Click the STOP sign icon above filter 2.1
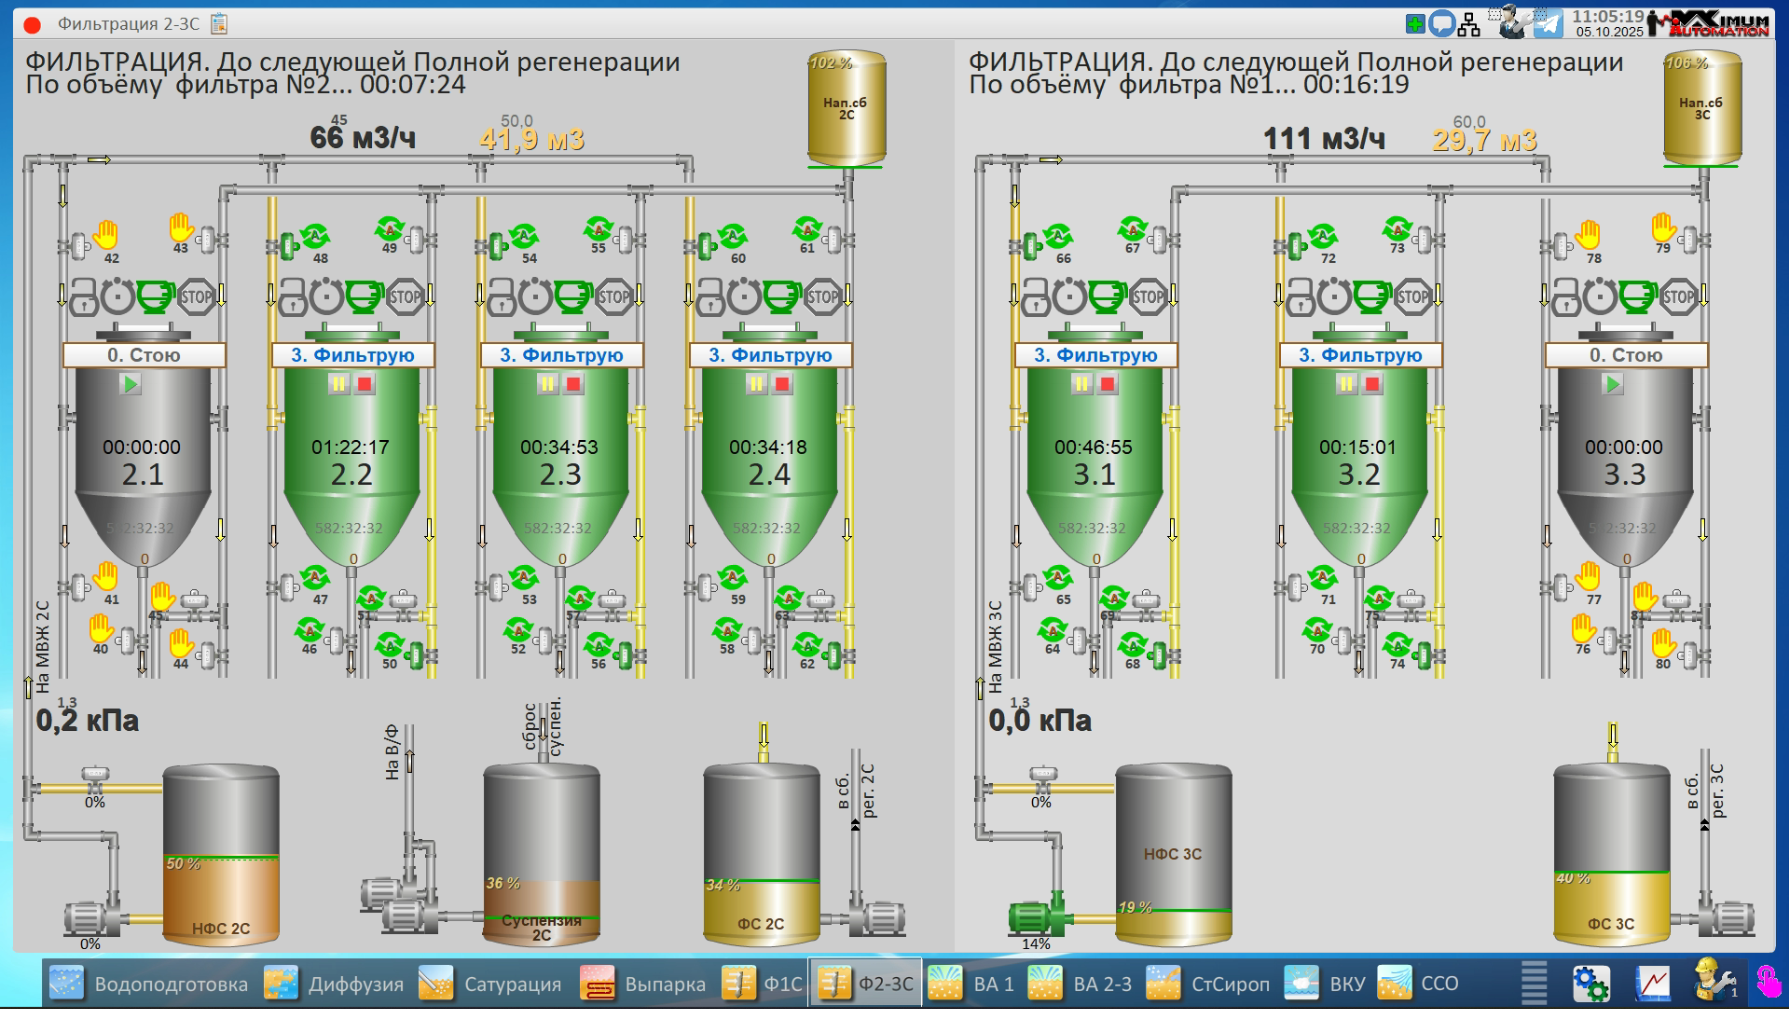 (196, 297)
